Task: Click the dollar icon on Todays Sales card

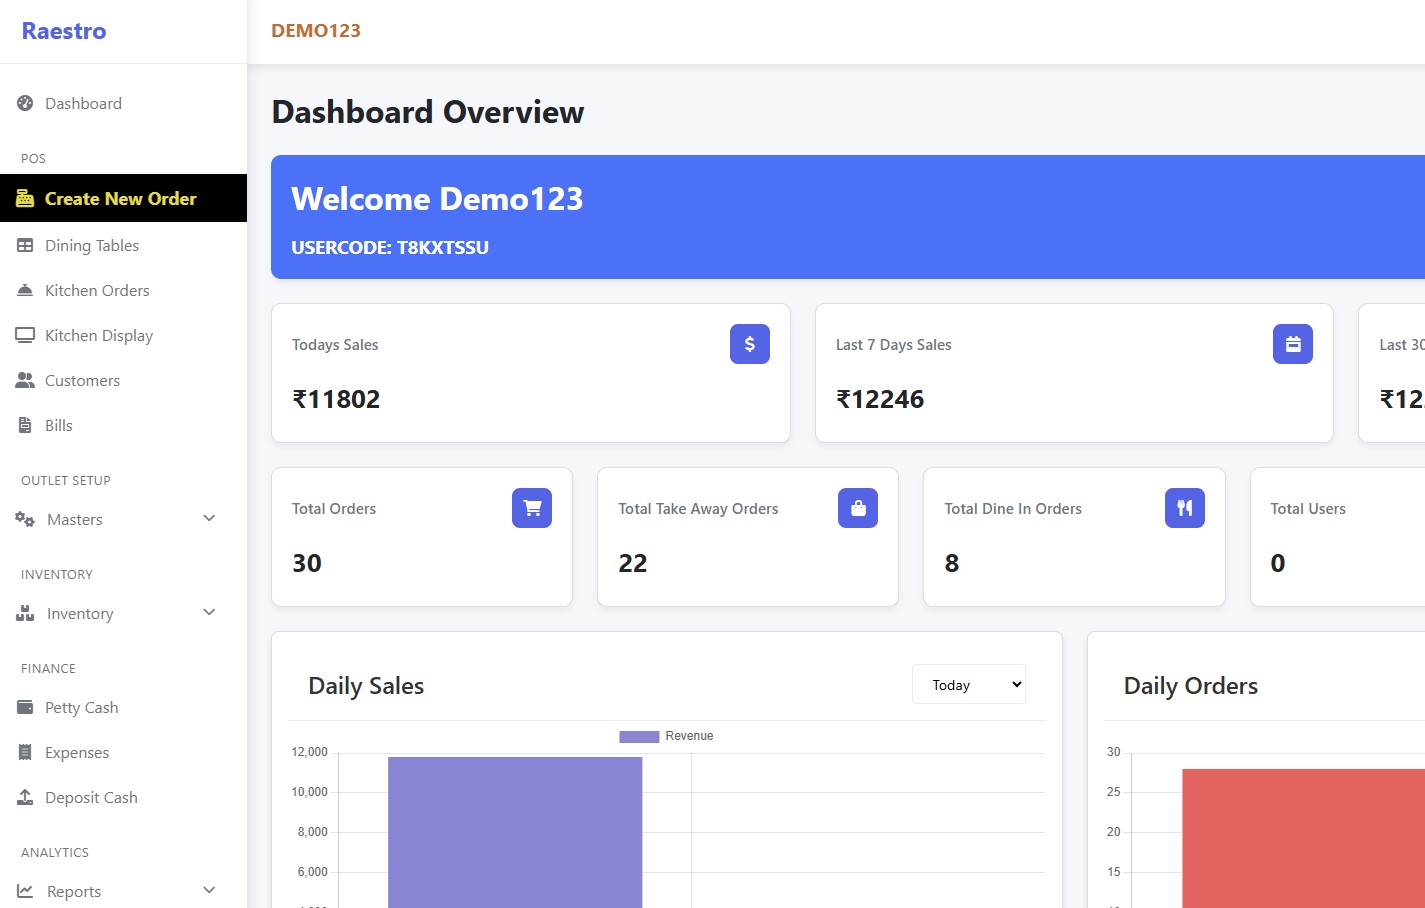Action: 749,344
